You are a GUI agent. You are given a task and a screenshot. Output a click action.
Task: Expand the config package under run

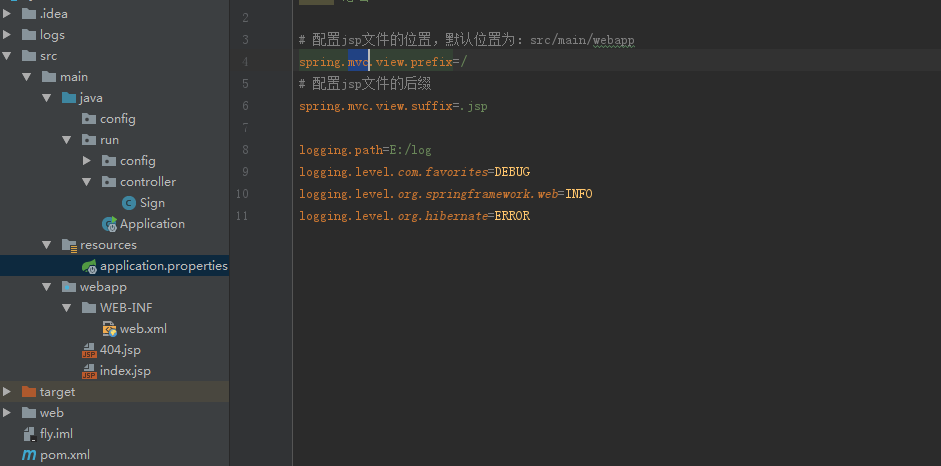pyautogui.click(x=87, y=161)
